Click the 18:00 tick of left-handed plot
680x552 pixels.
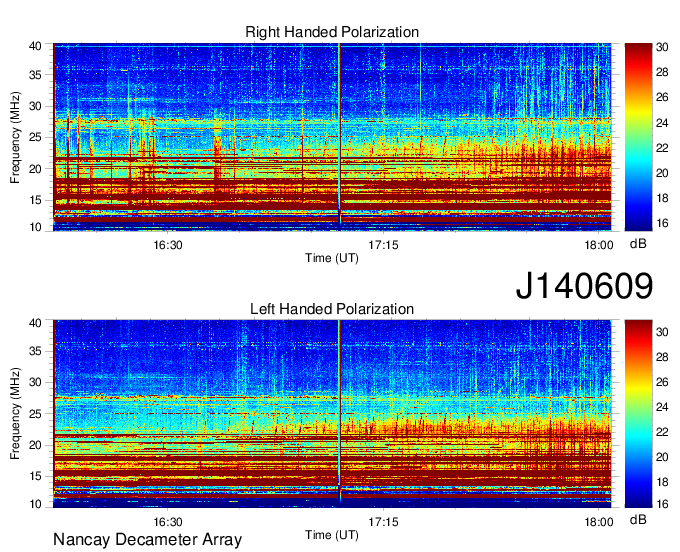(599, 522)
